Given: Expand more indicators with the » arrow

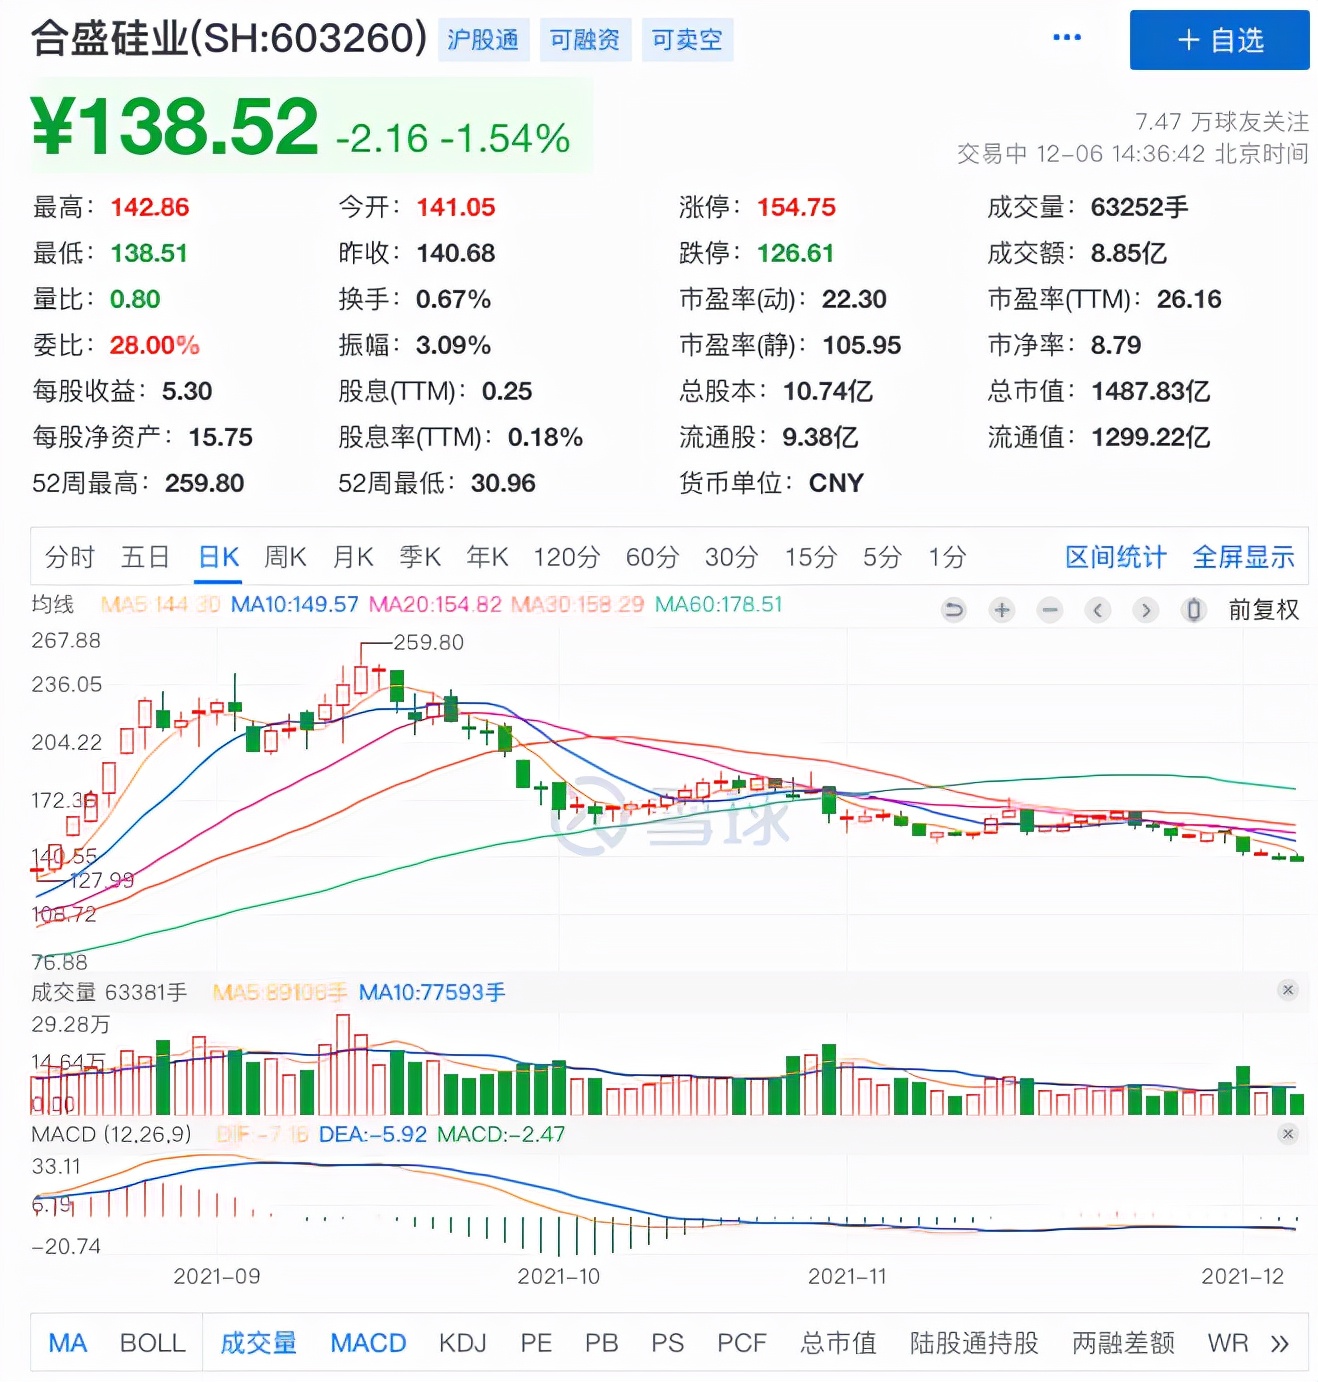Looking at the screenshot, I should tap(1279, 1343).
